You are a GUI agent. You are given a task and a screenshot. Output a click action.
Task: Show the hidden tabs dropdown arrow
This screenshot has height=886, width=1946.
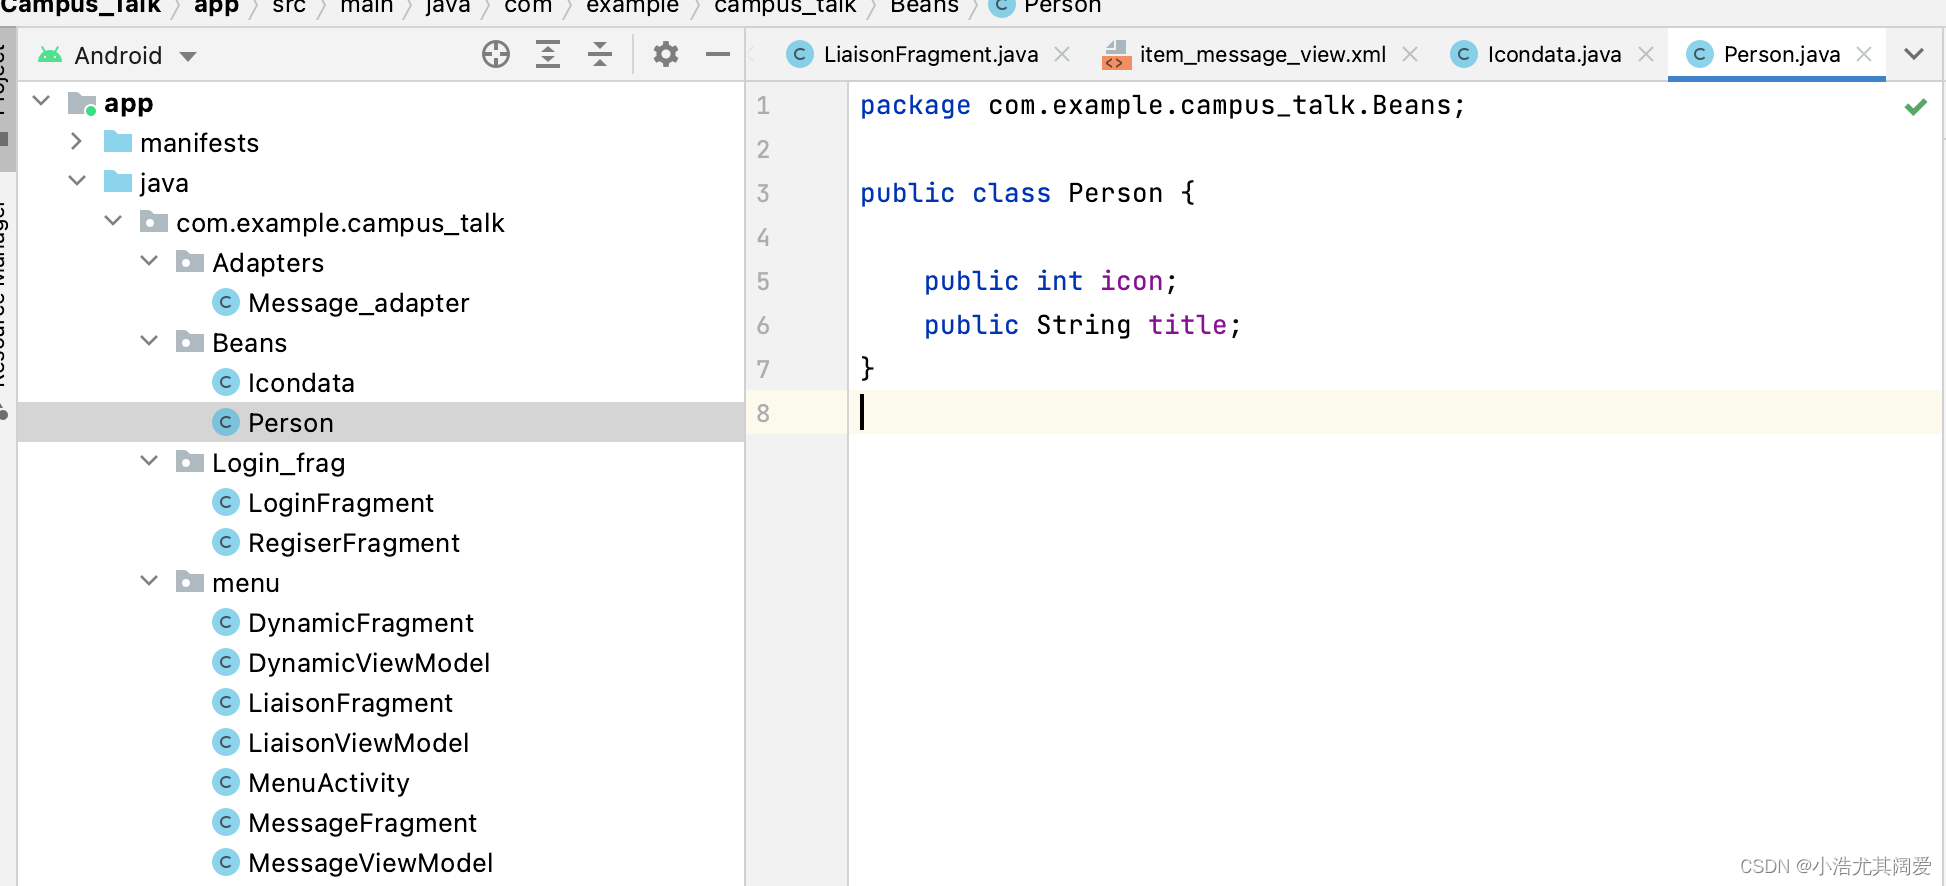(x=1914, y=54)
